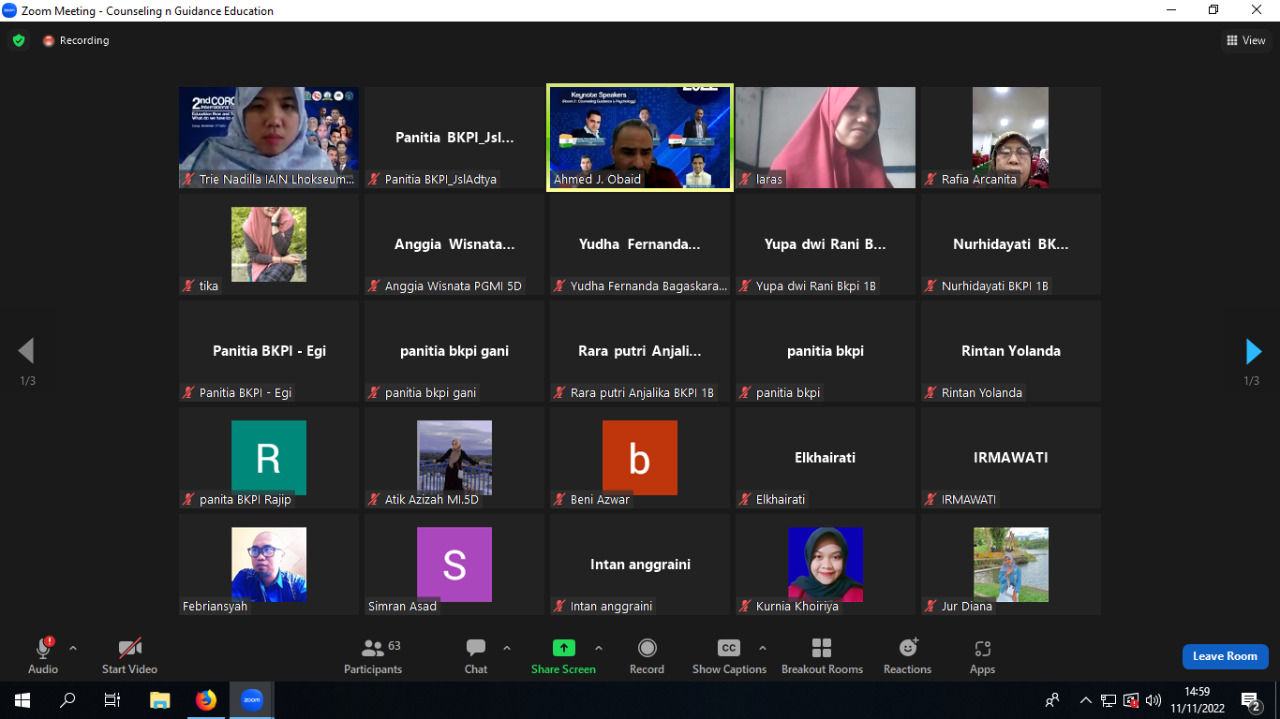The image size is (1280, 719).
Task: Go to next page of participants
Action: pyautogui.click(x=1253, y=351)
